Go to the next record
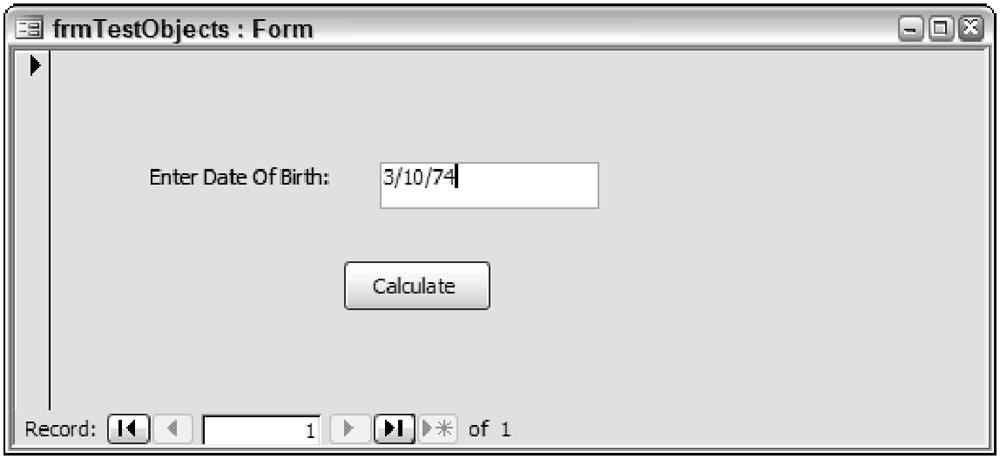Screen dimensions: 1000x459 (349, 429)
